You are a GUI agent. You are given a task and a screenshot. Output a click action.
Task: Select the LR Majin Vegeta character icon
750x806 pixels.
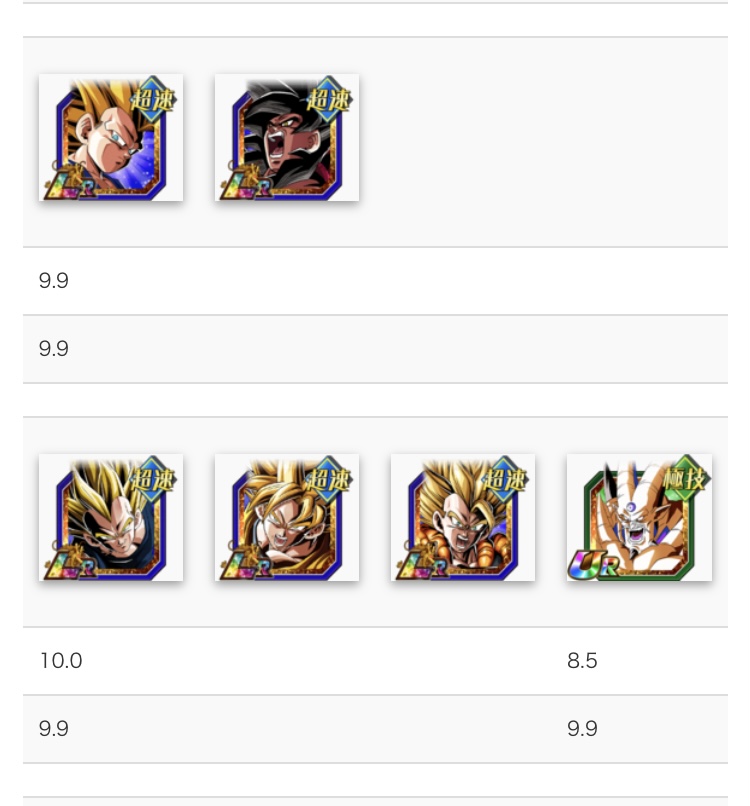tap(111, 517)
